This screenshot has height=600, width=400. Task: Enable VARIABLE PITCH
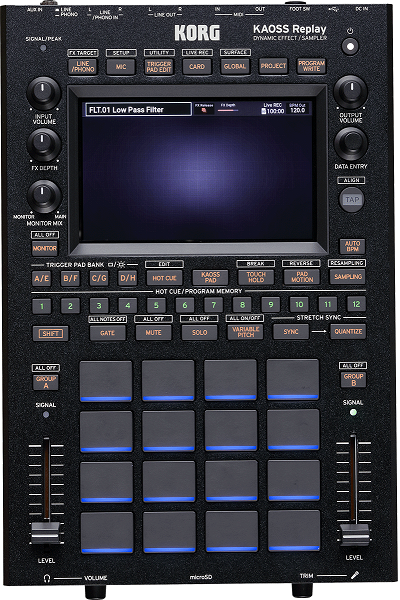click(x=245, y=332)
